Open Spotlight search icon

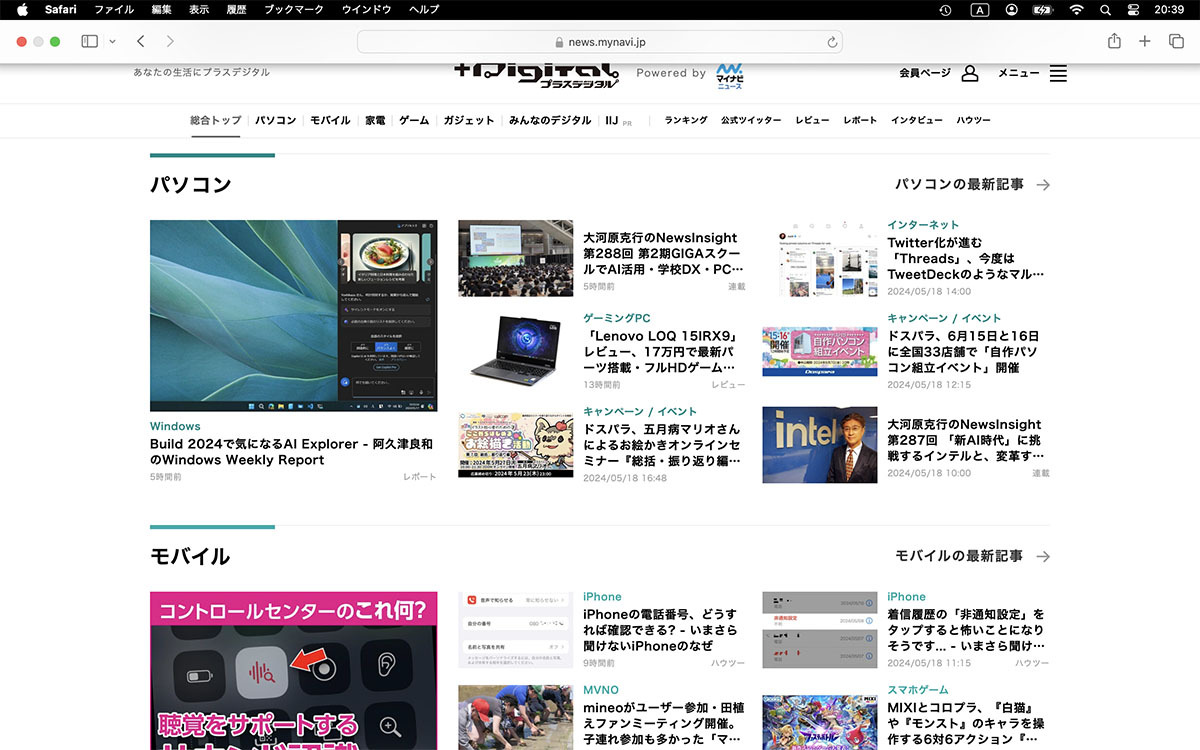tap(1106, 9)
